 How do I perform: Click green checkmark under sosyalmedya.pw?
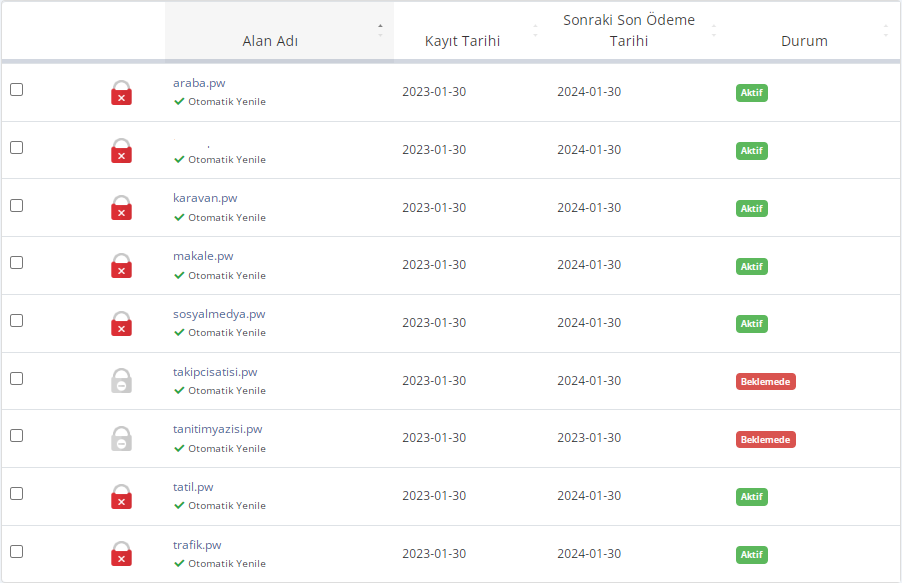coord(179,333)
